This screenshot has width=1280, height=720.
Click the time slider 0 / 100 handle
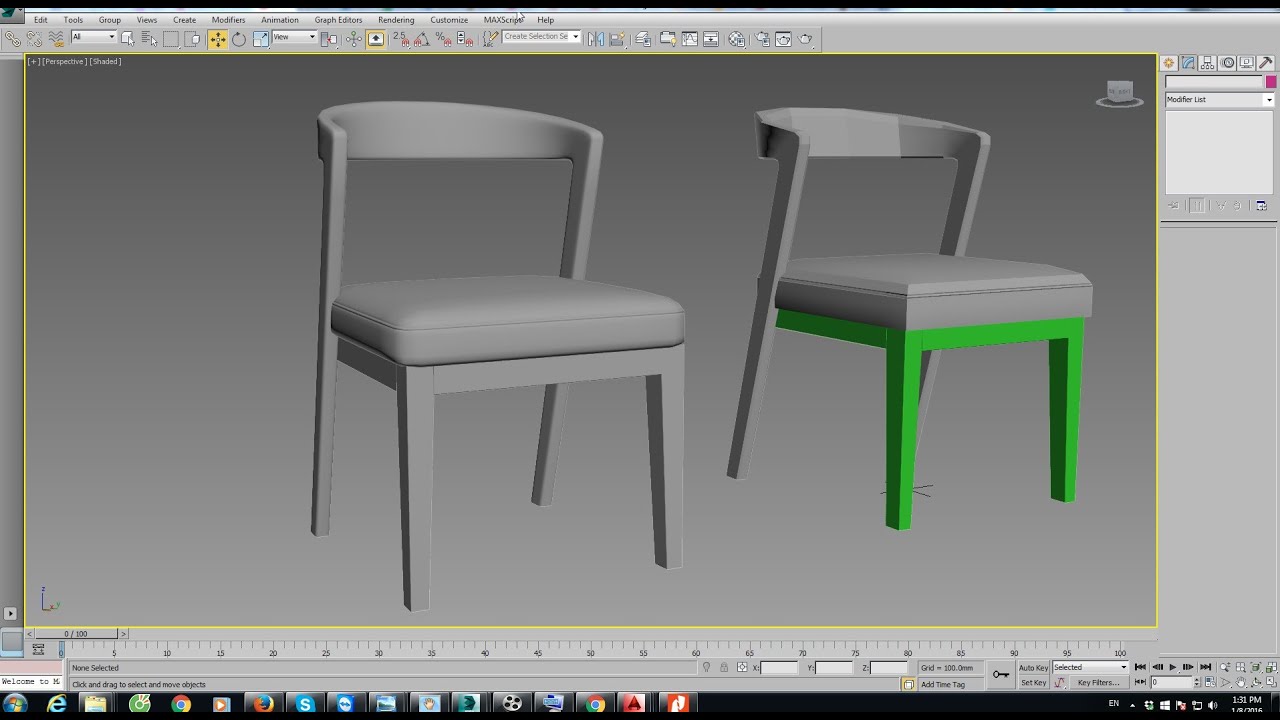tap(75, 634)
